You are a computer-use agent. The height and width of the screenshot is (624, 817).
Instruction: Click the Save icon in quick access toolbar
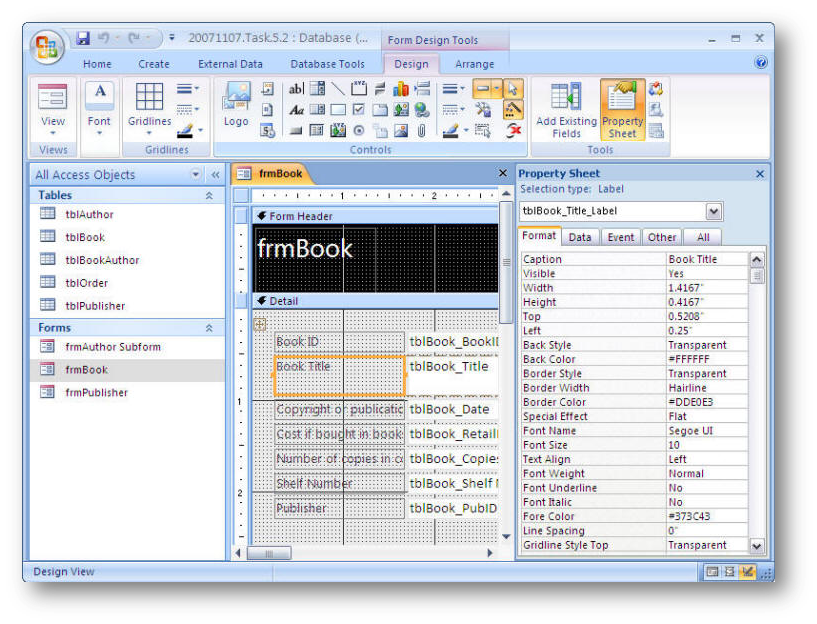pyautogui.click(x=83, y=38)
